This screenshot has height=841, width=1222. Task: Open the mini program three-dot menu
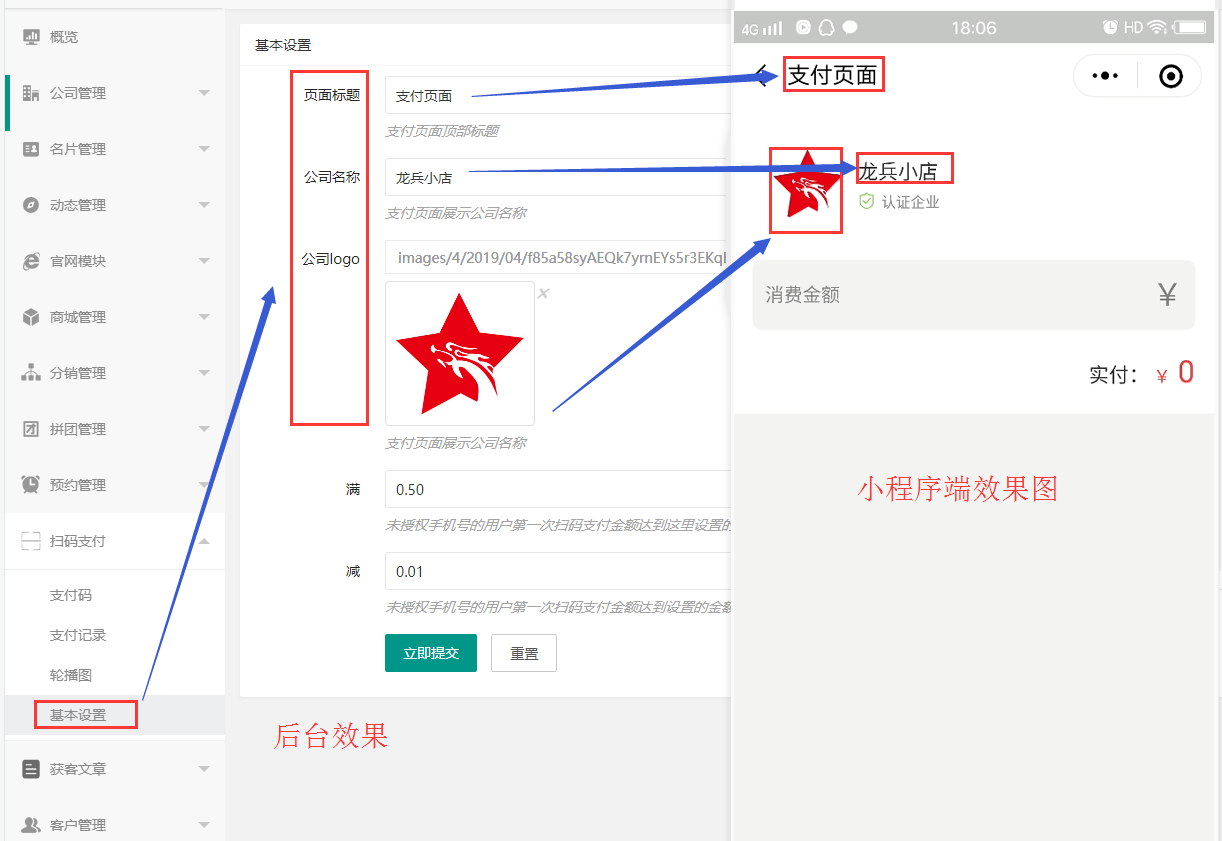point(1105,76)
